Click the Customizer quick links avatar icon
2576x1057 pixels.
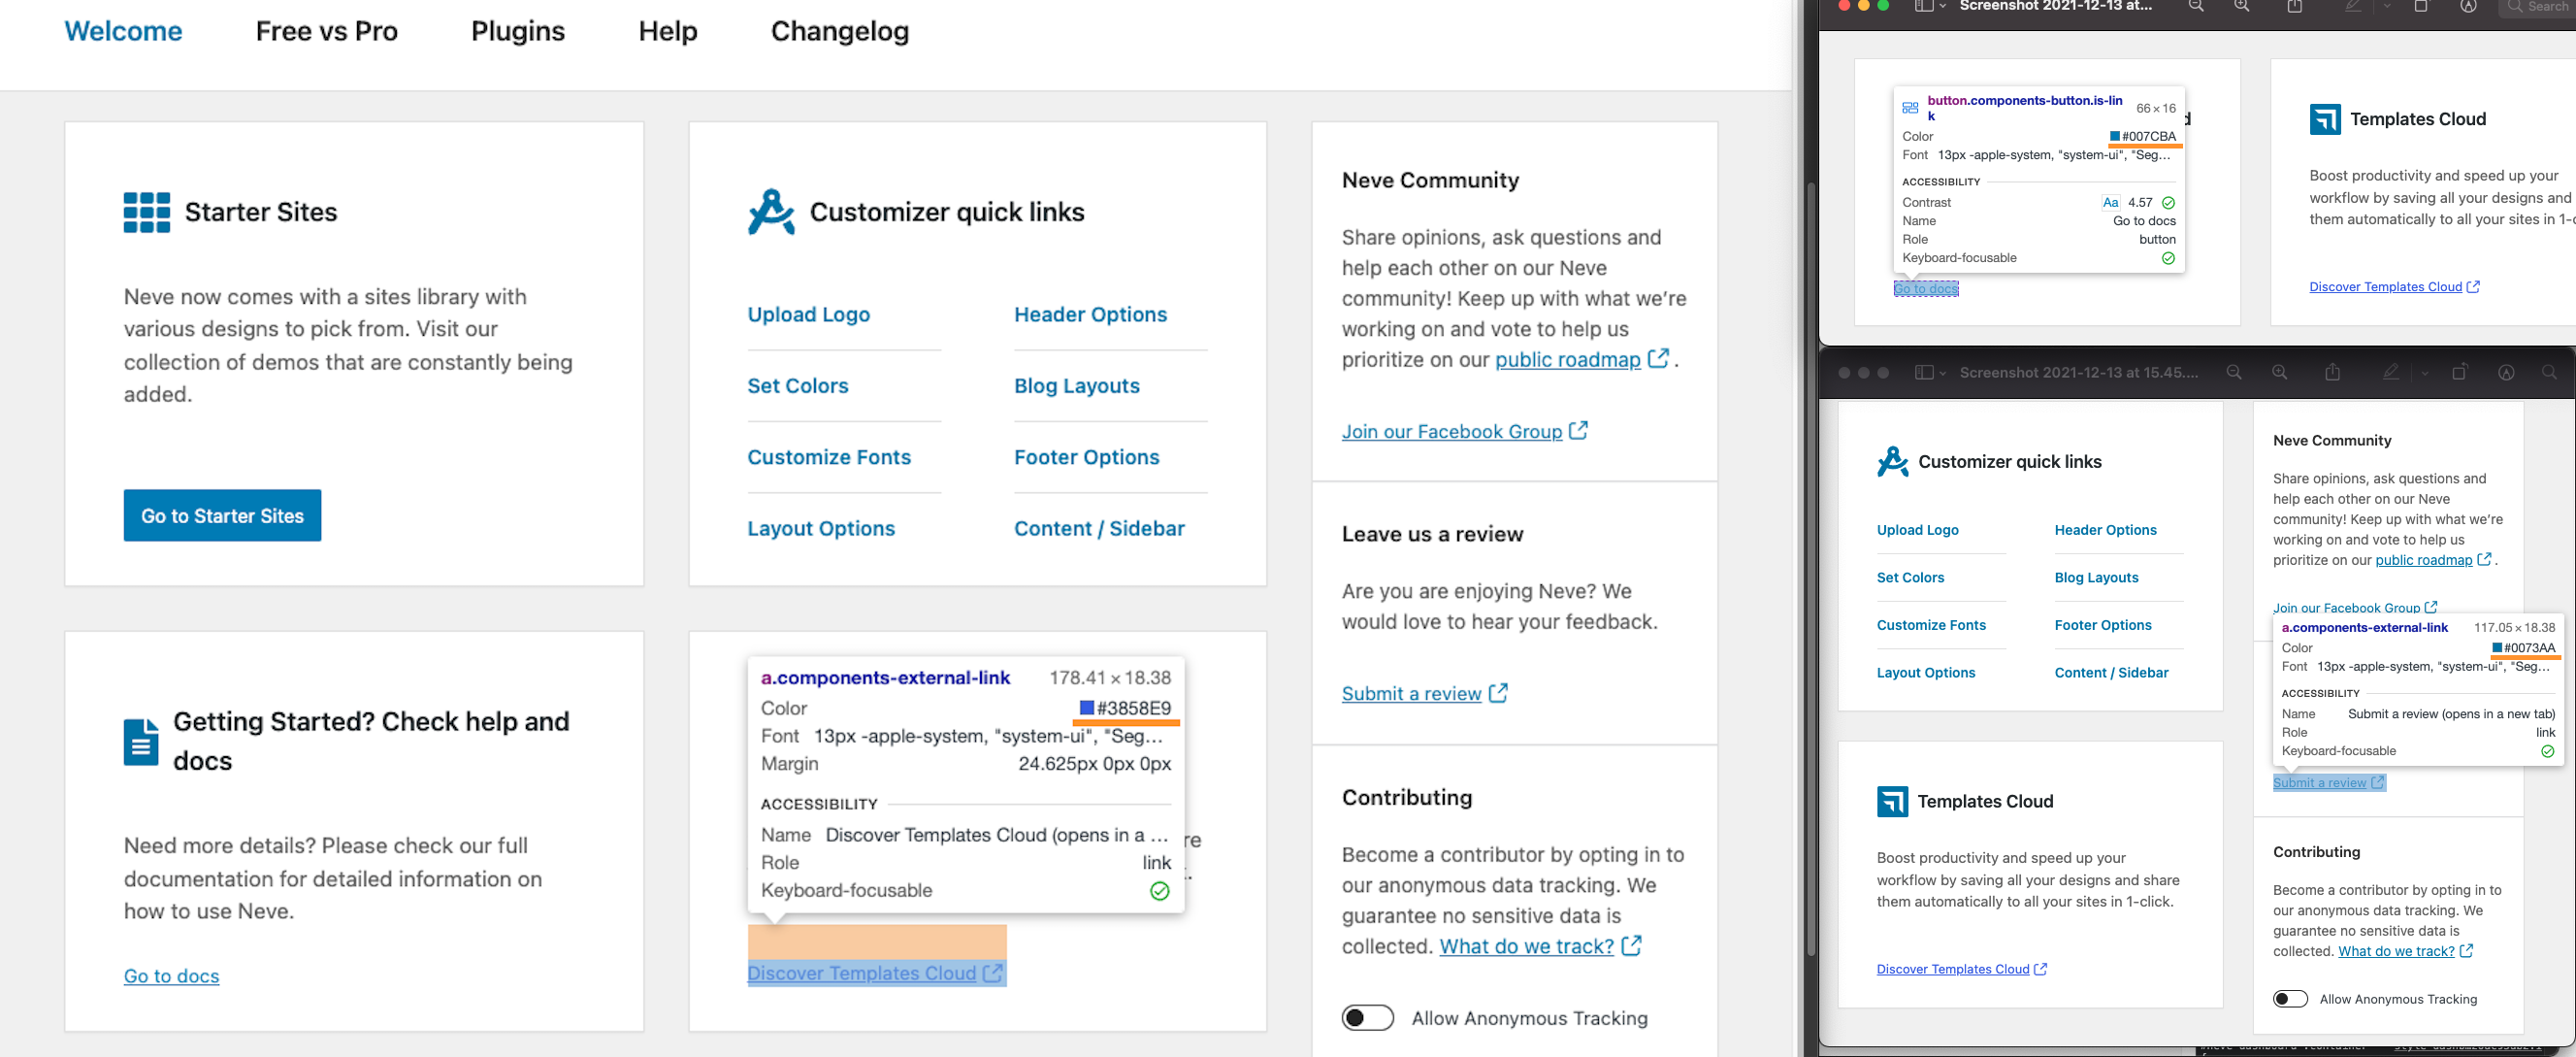pyautogui.click(x=770, y=212)
